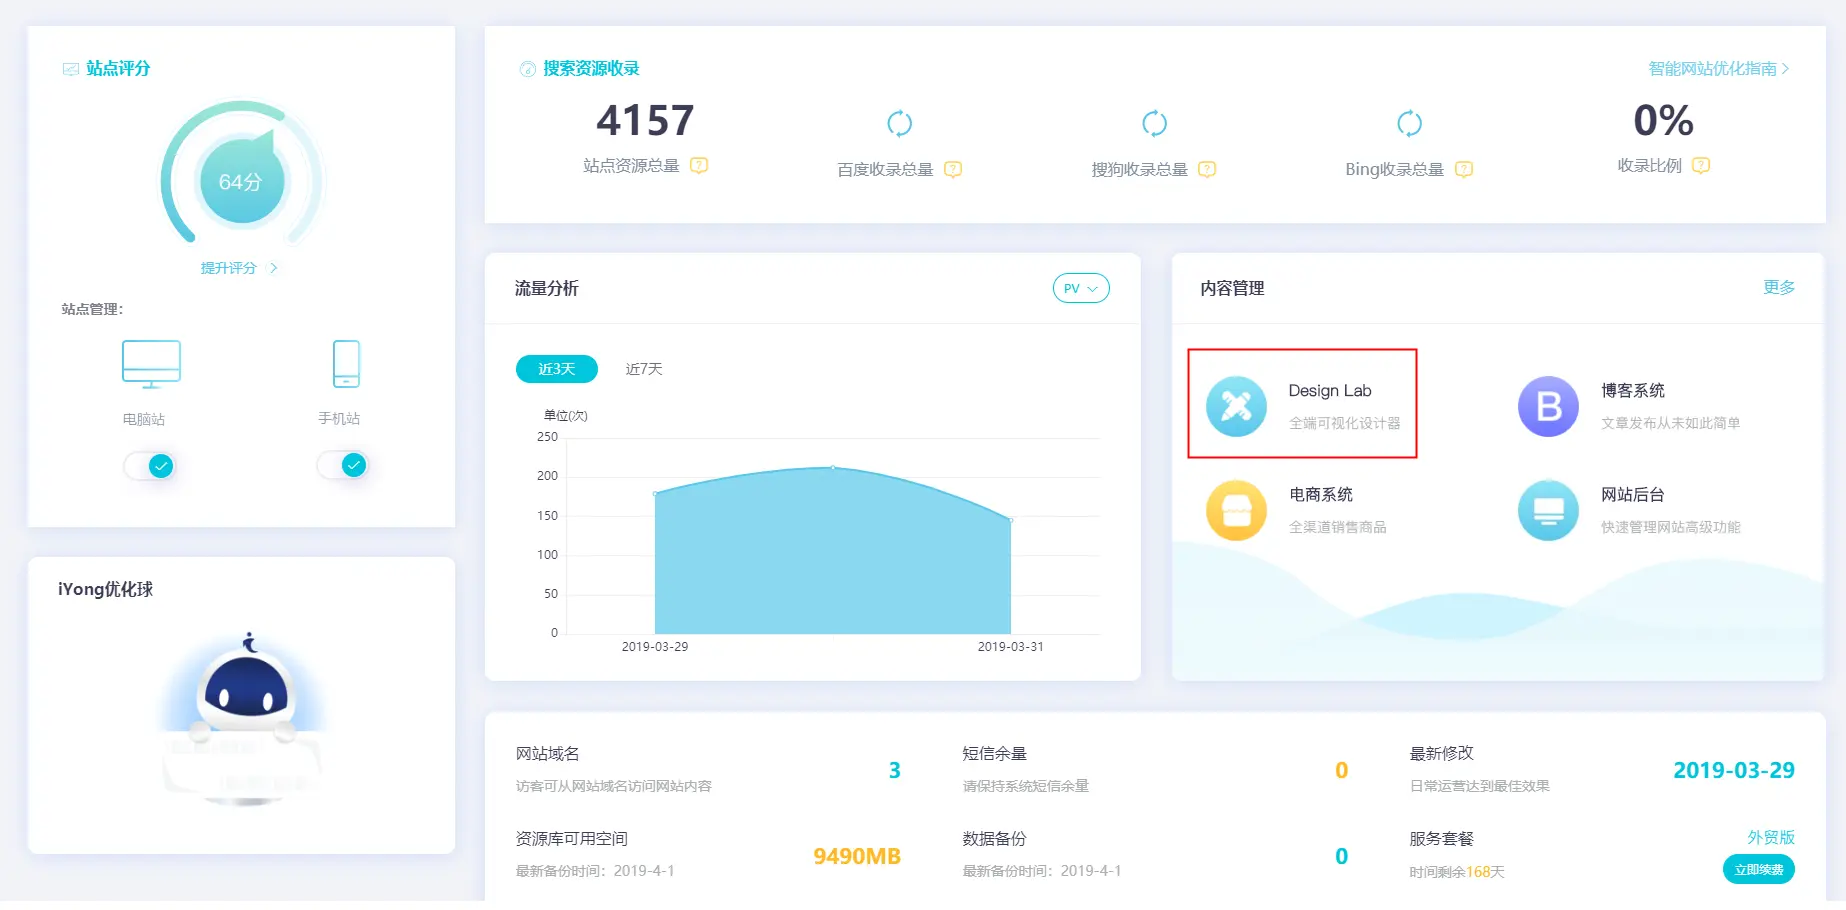The image size is (1846, 910).
Task: Refresh the Bing收录总量 count
Action: (x=1409, y=123)
